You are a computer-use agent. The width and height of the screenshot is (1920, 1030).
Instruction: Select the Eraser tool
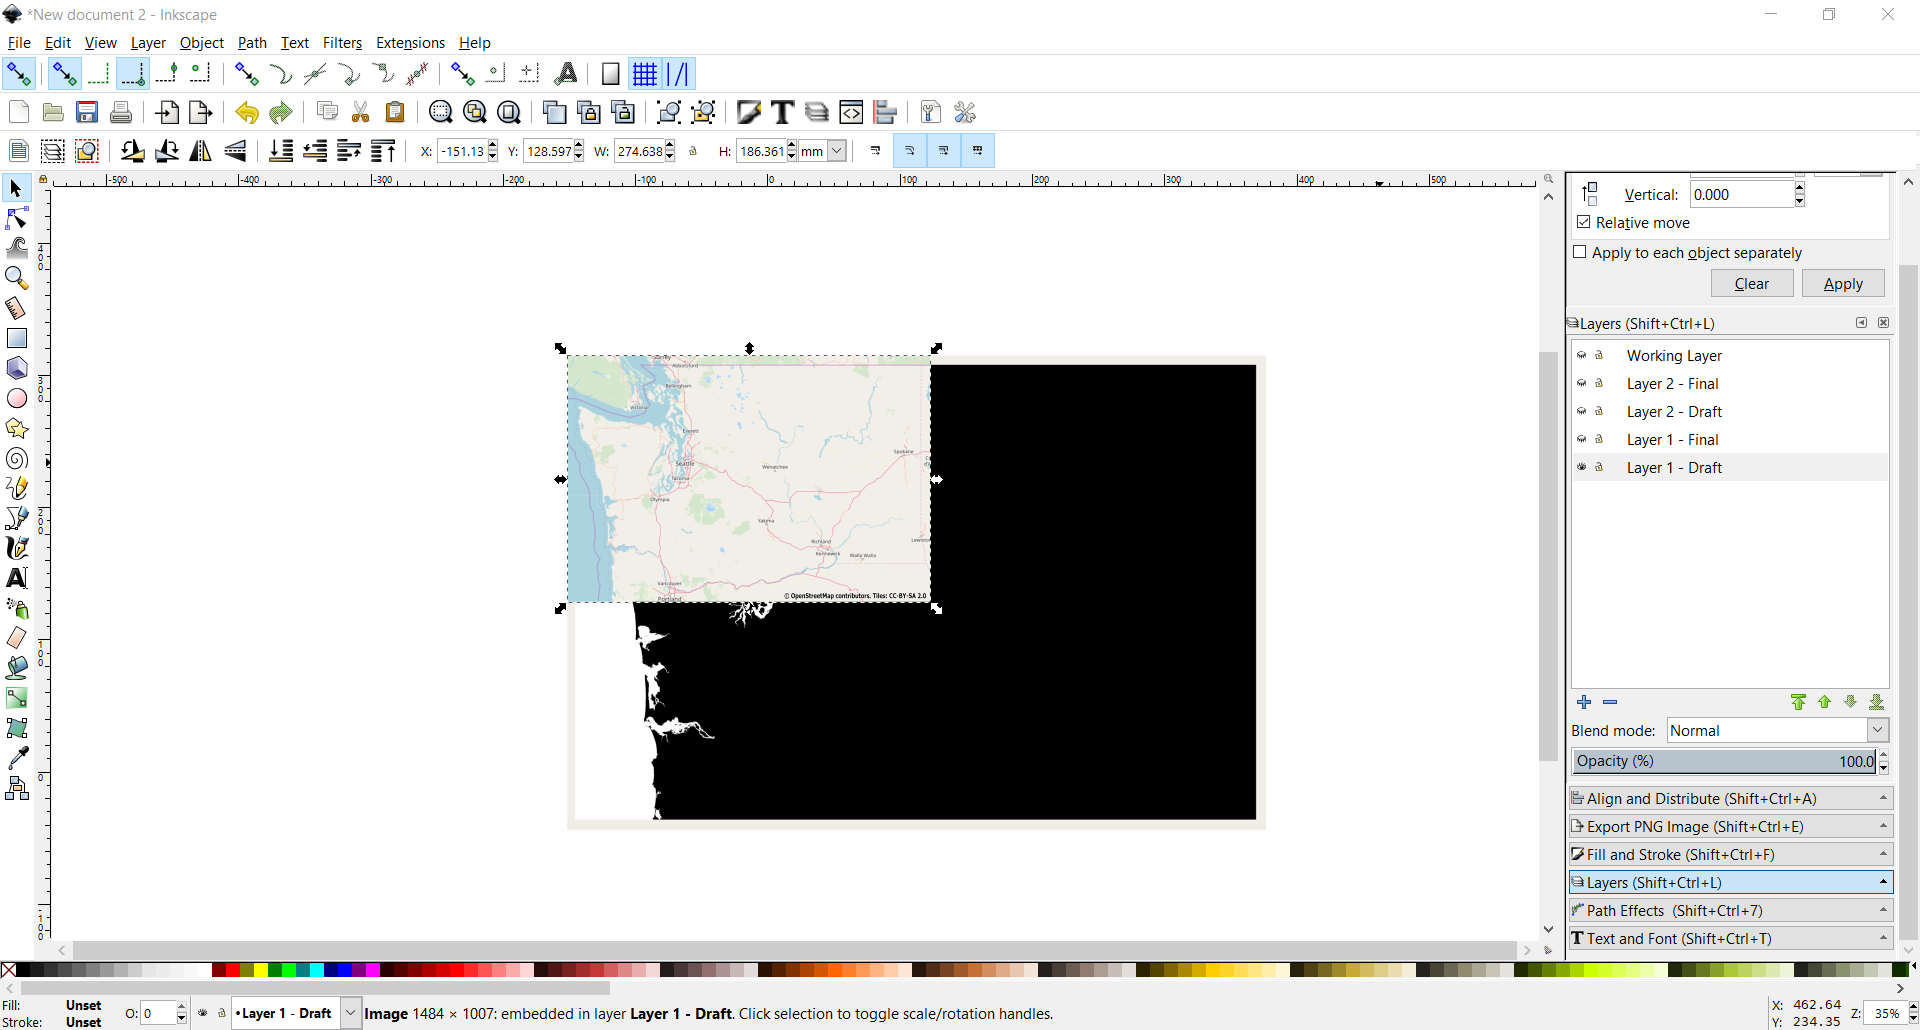16,638
